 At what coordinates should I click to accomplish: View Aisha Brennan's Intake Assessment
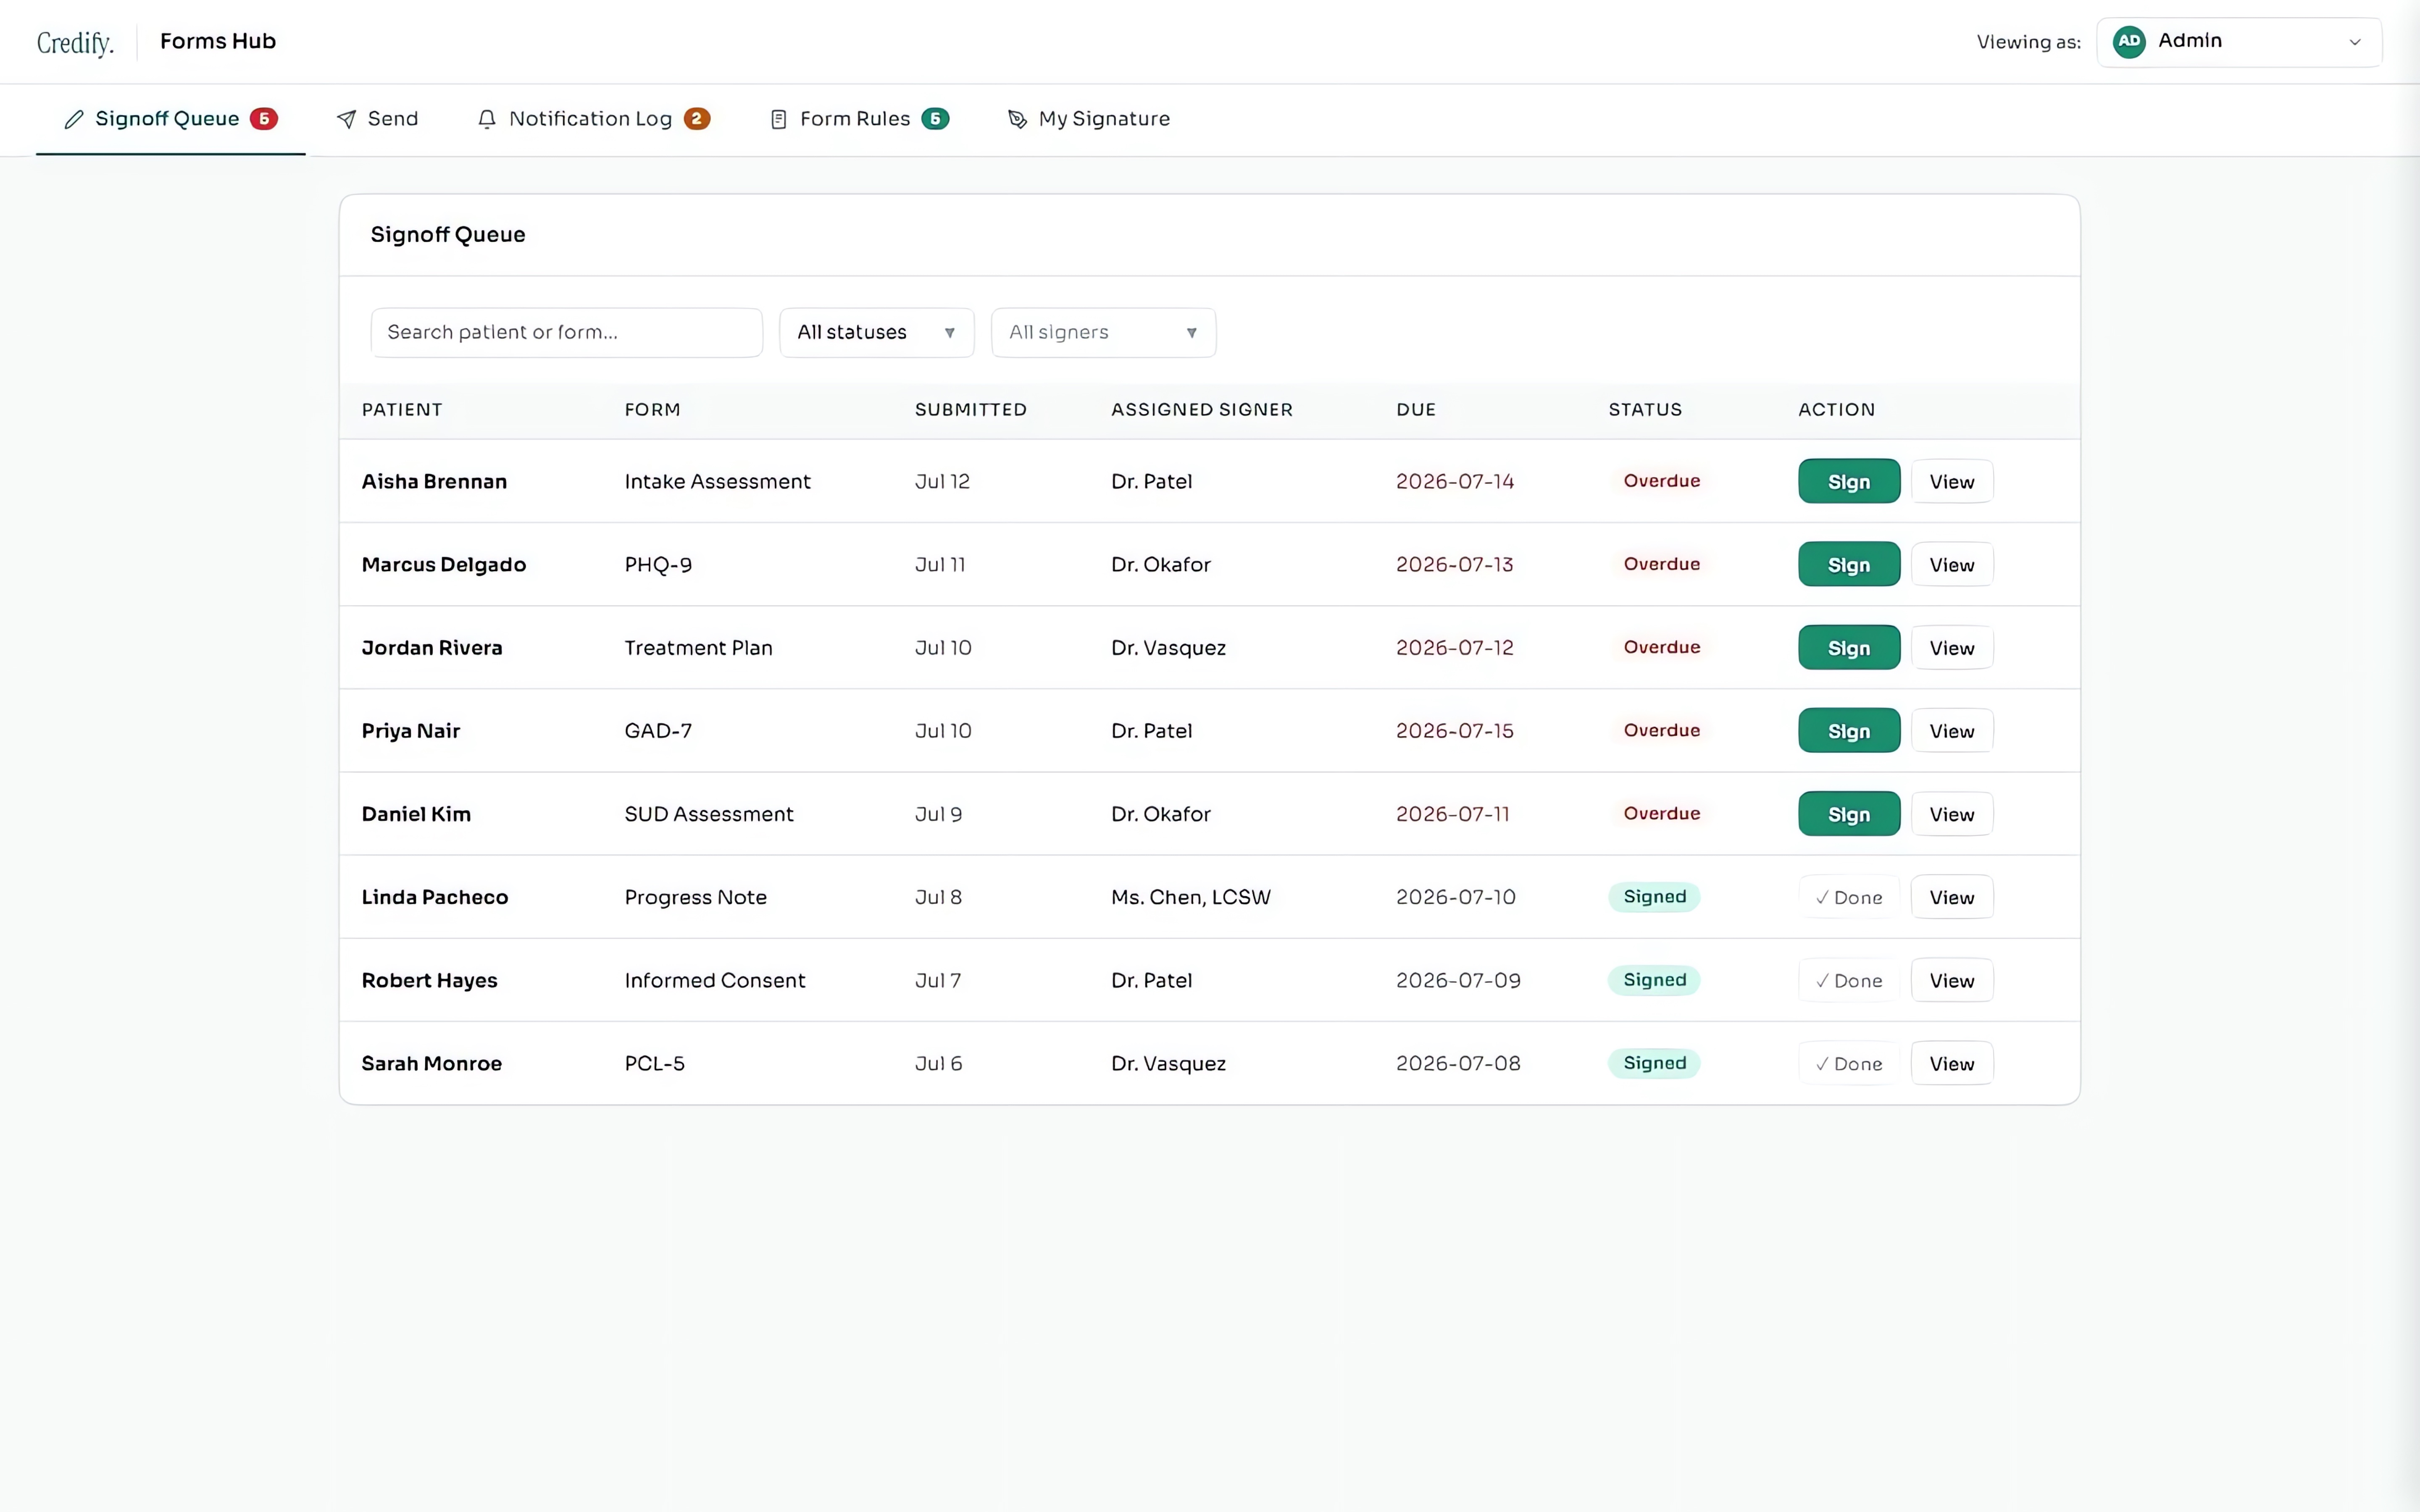tap(1951, 481)
